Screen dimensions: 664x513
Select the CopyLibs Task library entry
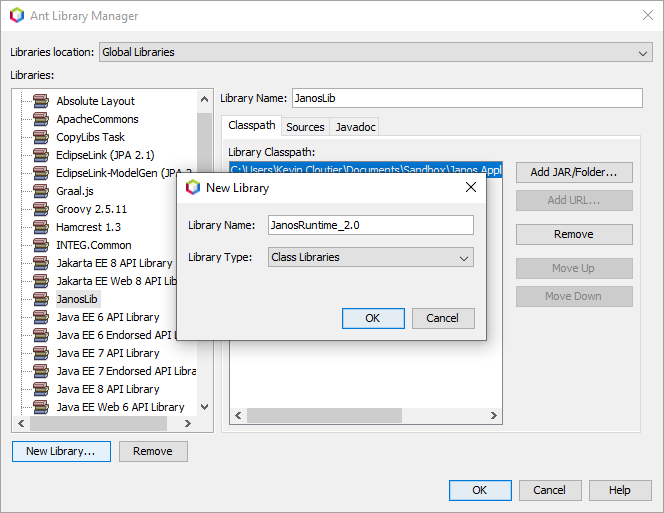pos(91,137)
